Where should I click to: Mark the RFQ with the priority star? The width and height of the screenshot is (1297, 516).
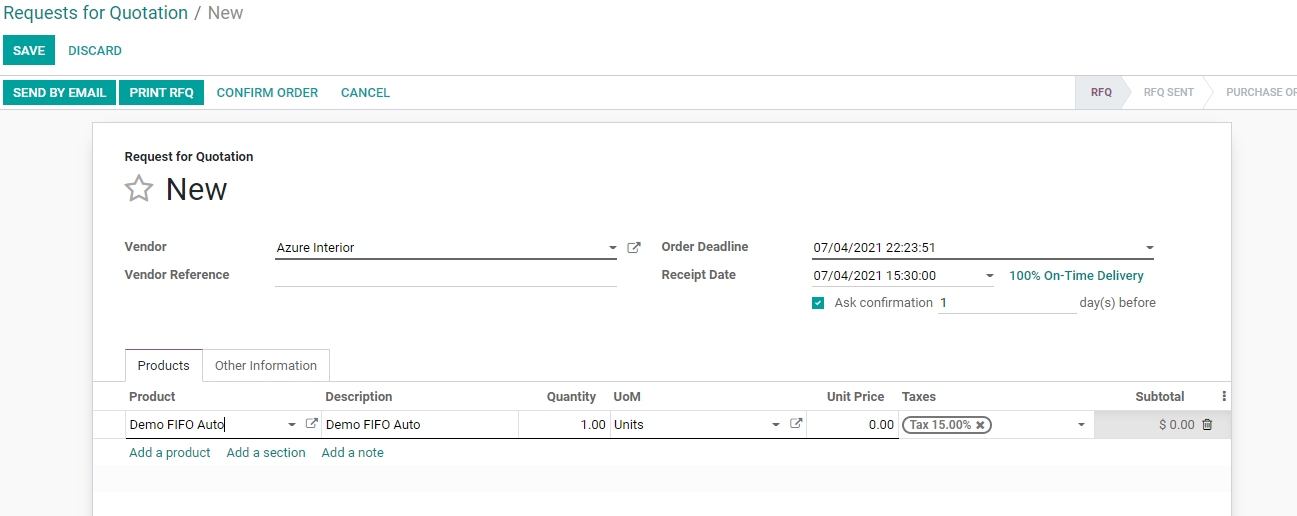pyautogui.click(x=139, y=189)
